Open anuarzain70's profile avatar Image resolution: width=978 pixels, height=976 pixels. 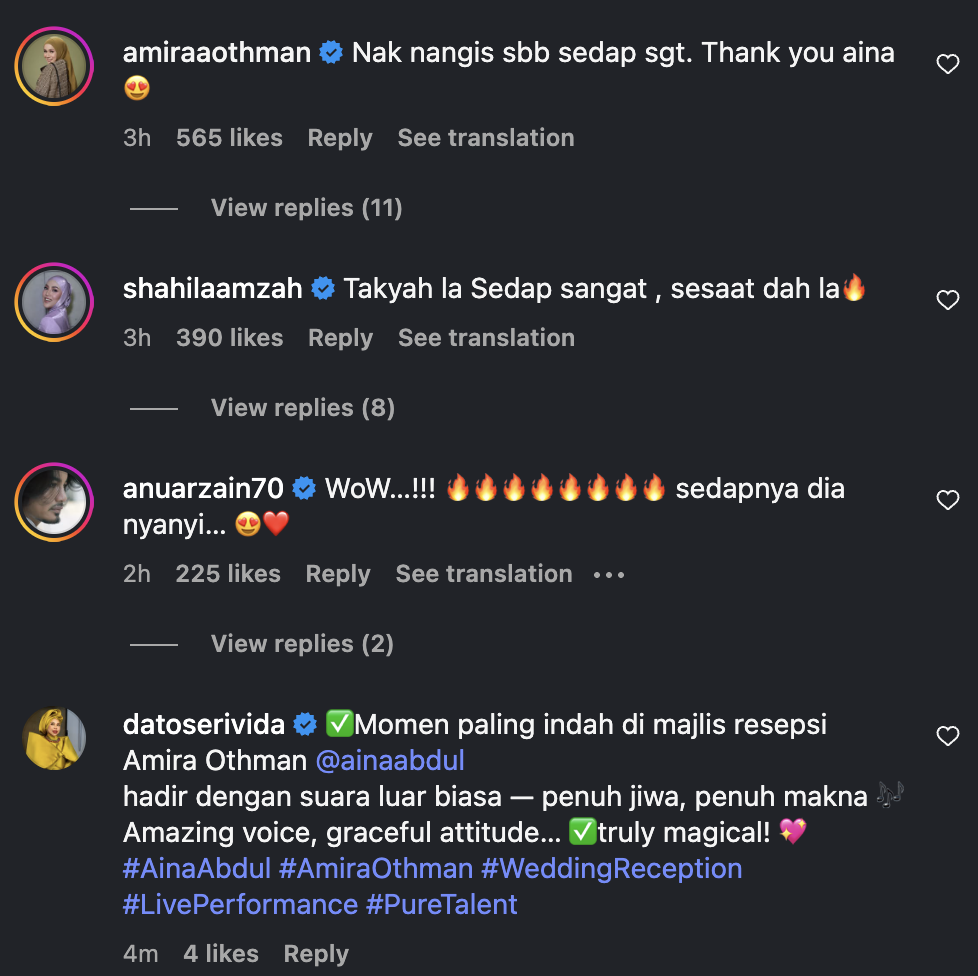coord(54,502)
